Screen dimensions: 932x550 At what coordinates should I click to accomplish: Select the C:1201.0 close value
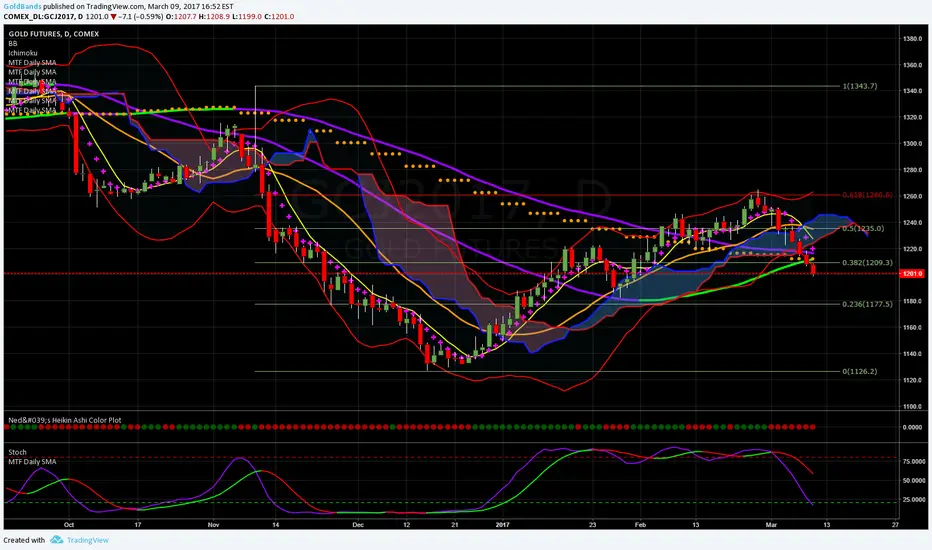tap(279, 17)
